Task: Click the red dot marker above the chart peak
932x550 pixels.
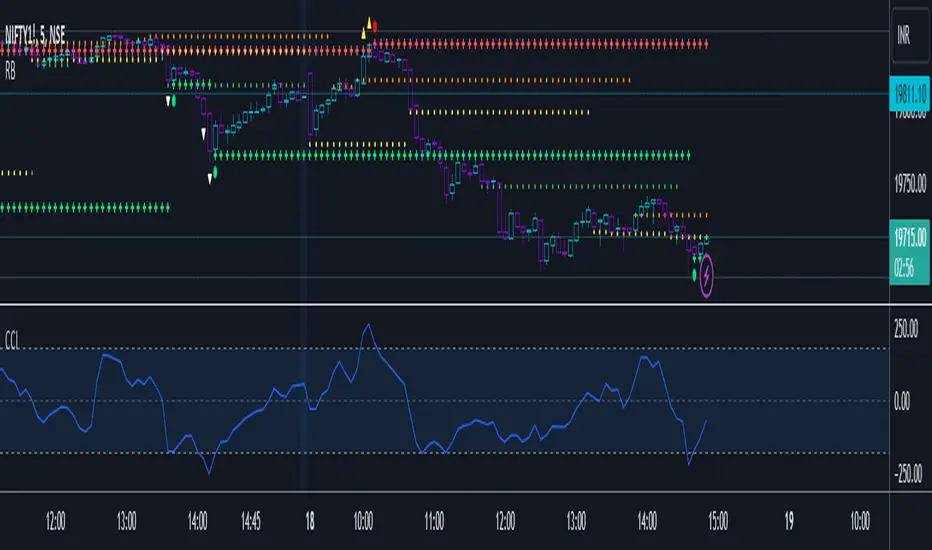Action: 374,27
